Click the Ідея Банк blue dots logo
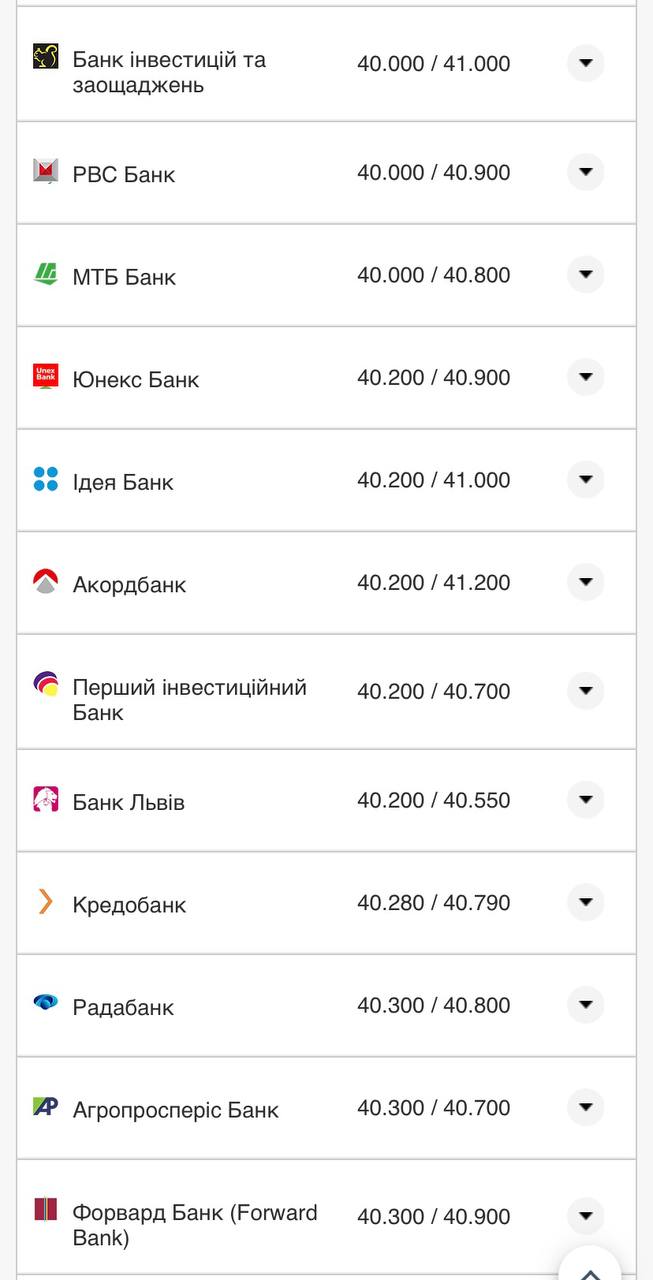653x1280 pixels. click(x=46, y=479)
